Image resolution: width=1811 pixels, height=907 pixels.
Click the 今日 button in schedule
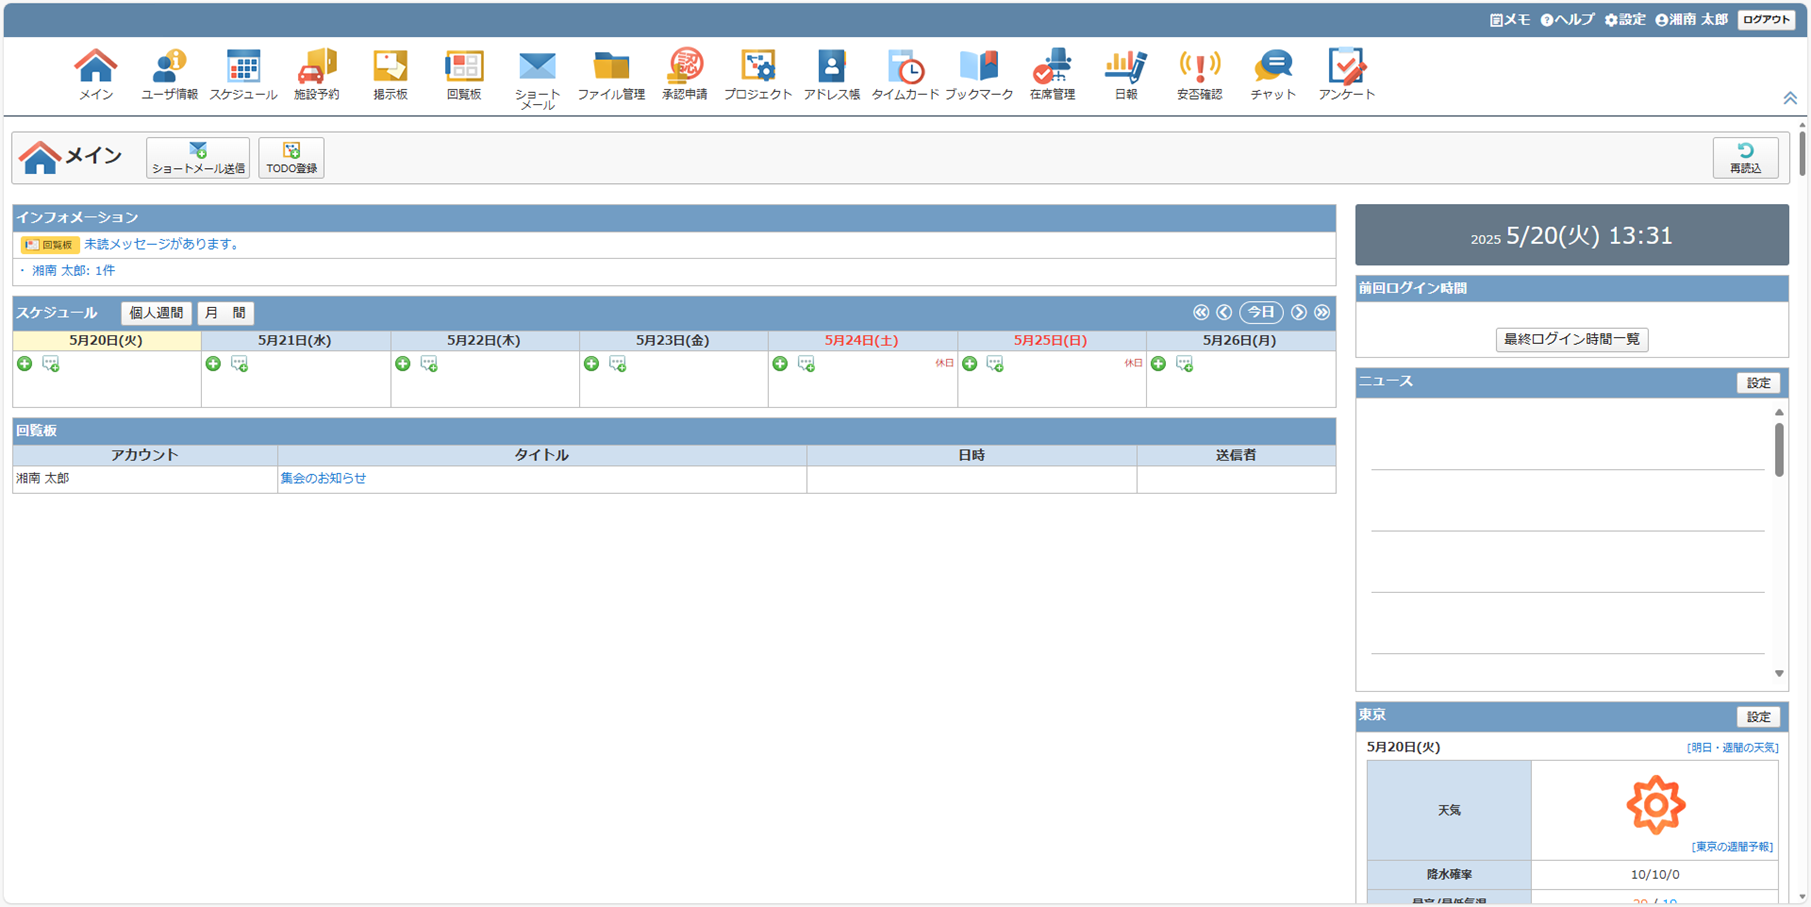pos(1261,313)
